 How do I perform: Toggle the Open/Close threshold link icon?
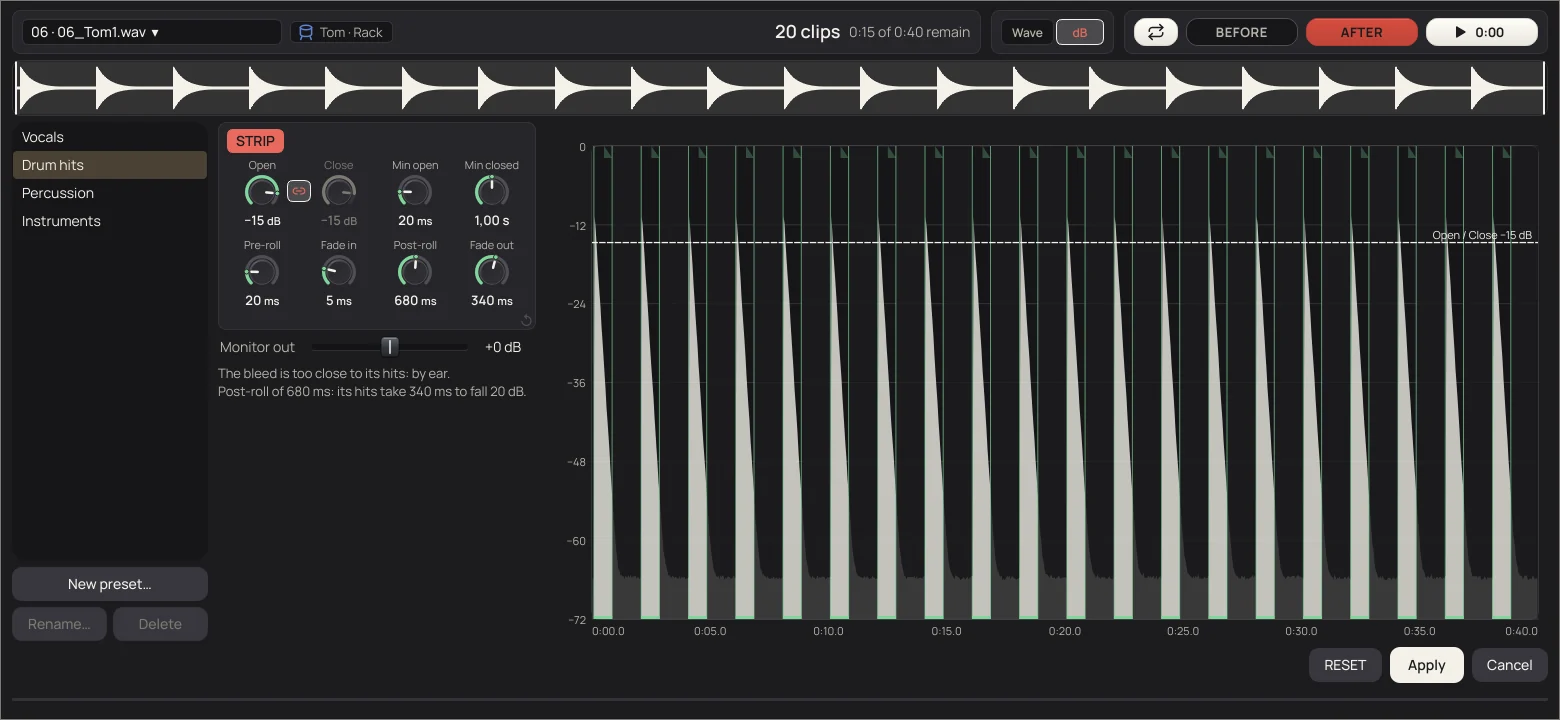click(299, 191)
